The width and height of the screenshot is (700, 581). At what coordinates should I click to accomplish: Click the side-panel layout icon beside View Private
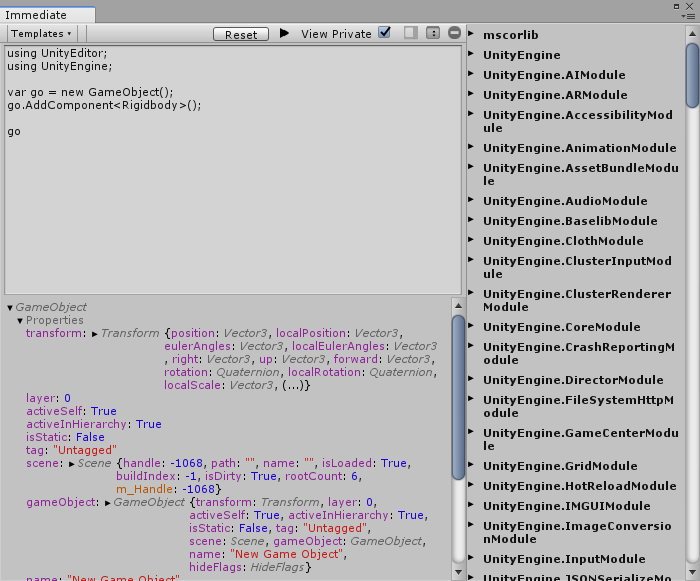[410, 33]
